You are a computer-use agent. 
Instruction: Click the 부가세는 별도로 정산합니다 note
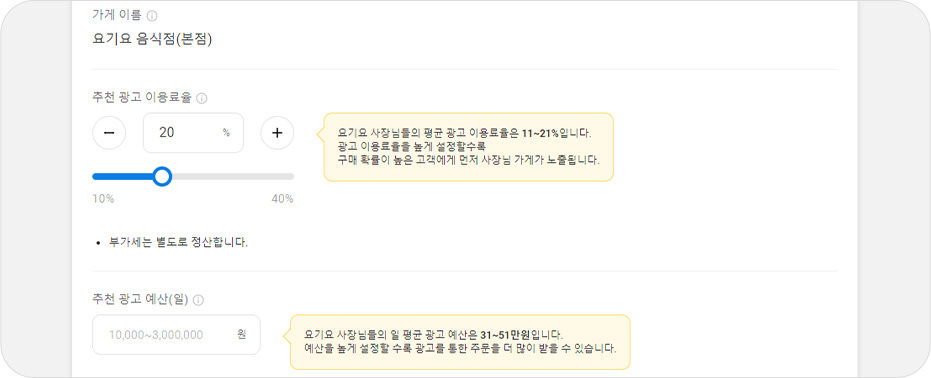click(178, 243)
